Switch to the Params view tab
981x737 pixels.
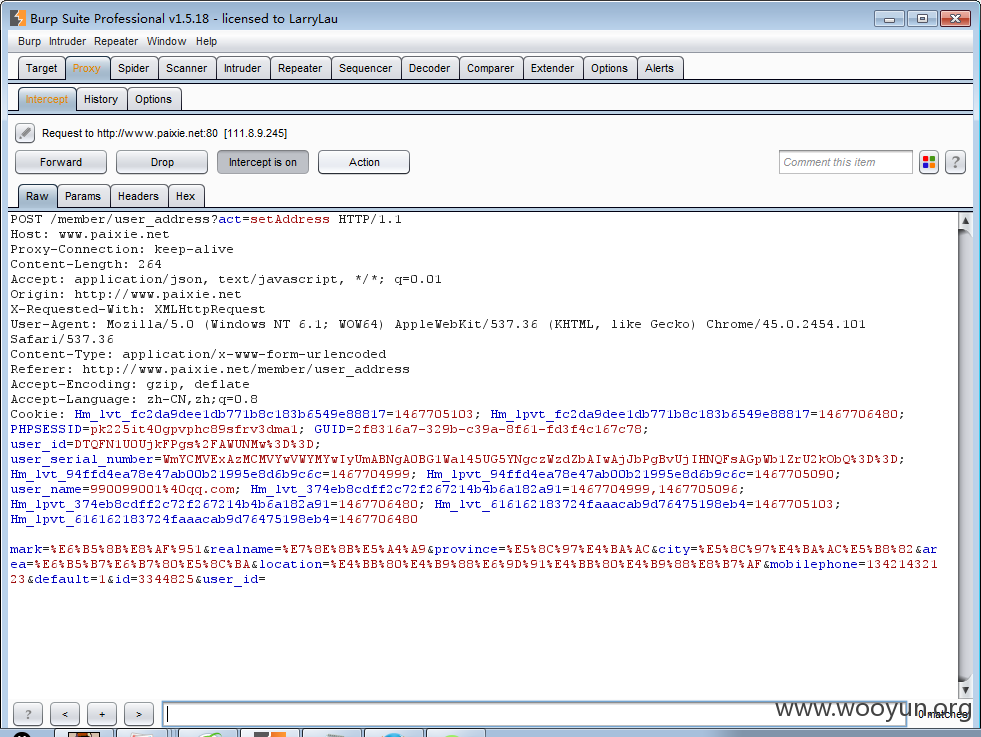pyautogui.click(x=83, y=196)
